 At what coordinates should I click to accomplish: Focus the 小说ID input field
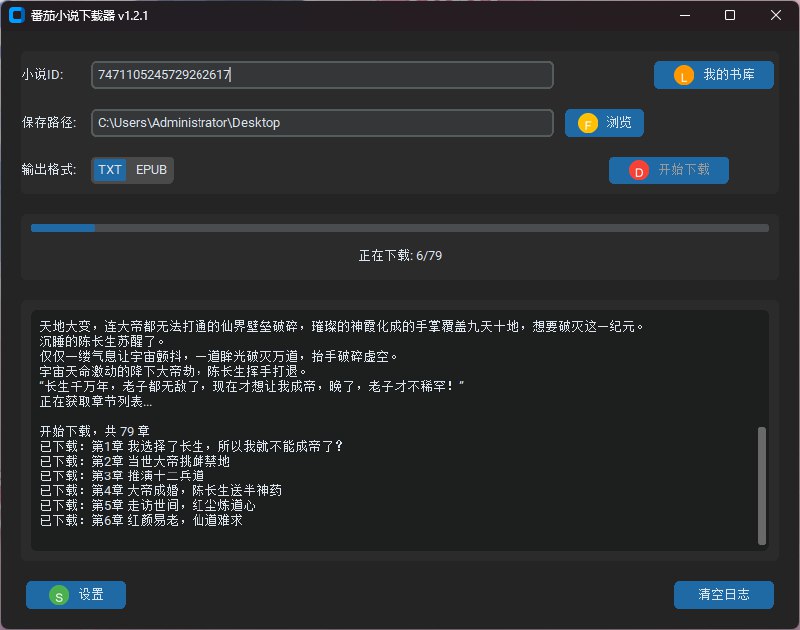322,75
